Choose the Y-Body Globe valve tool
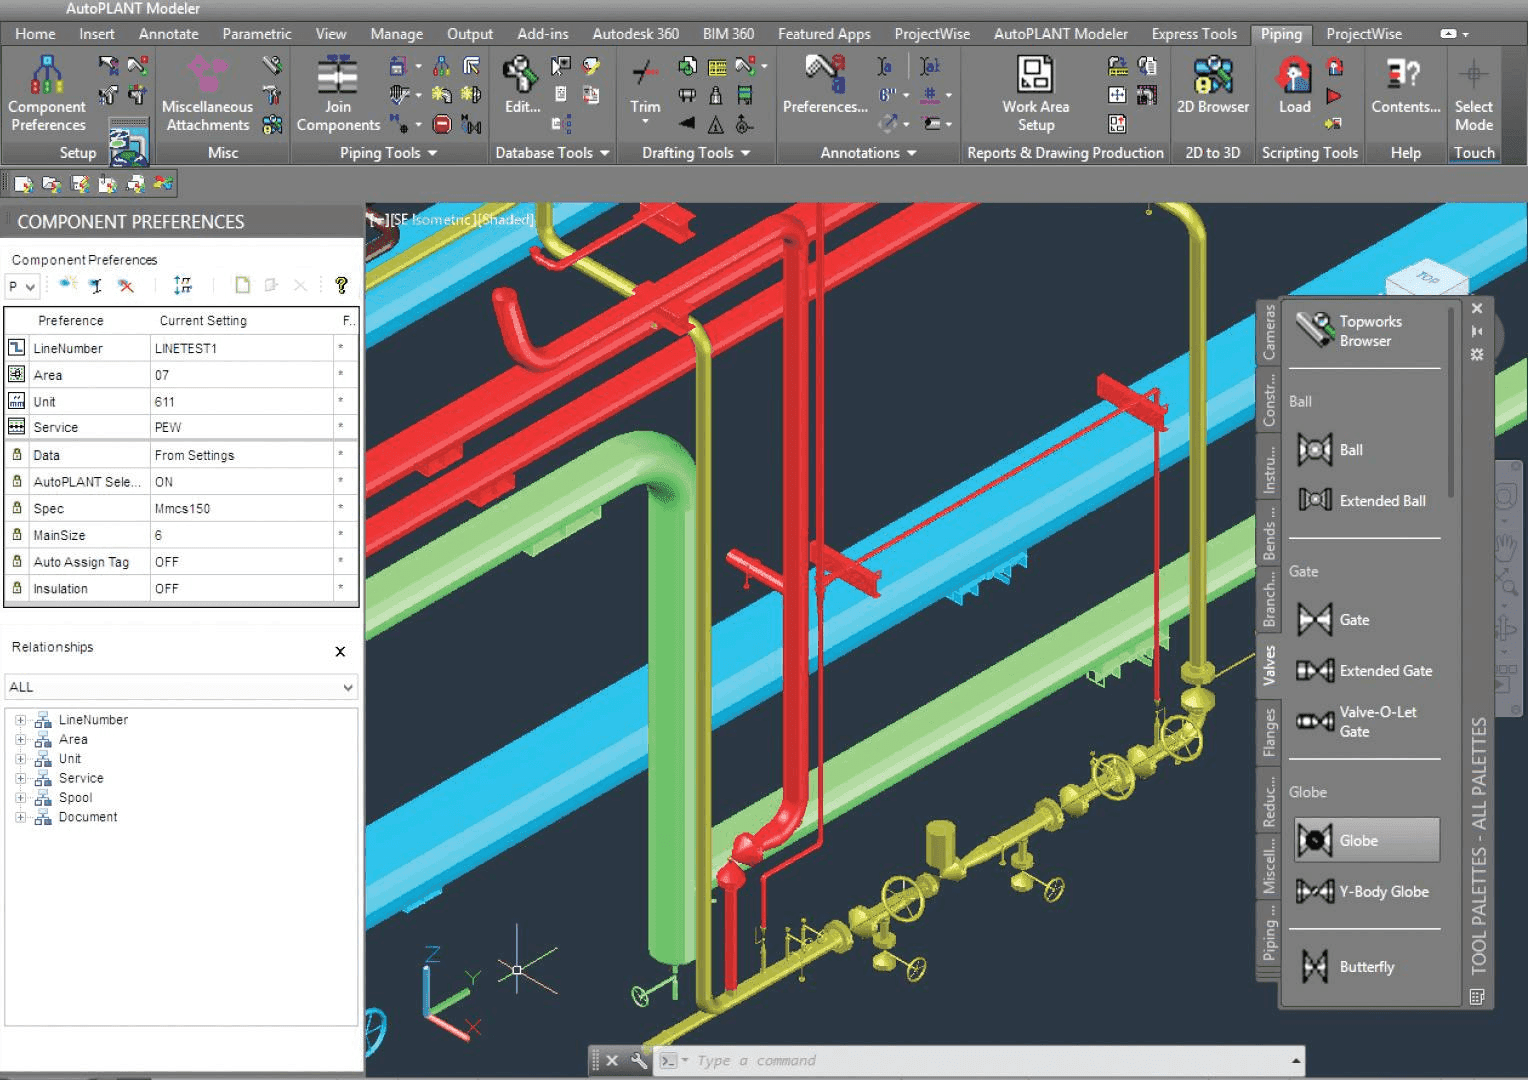Image resolution: width=1528 pixels, height=1080 pixels. [x=1364, y=891]
